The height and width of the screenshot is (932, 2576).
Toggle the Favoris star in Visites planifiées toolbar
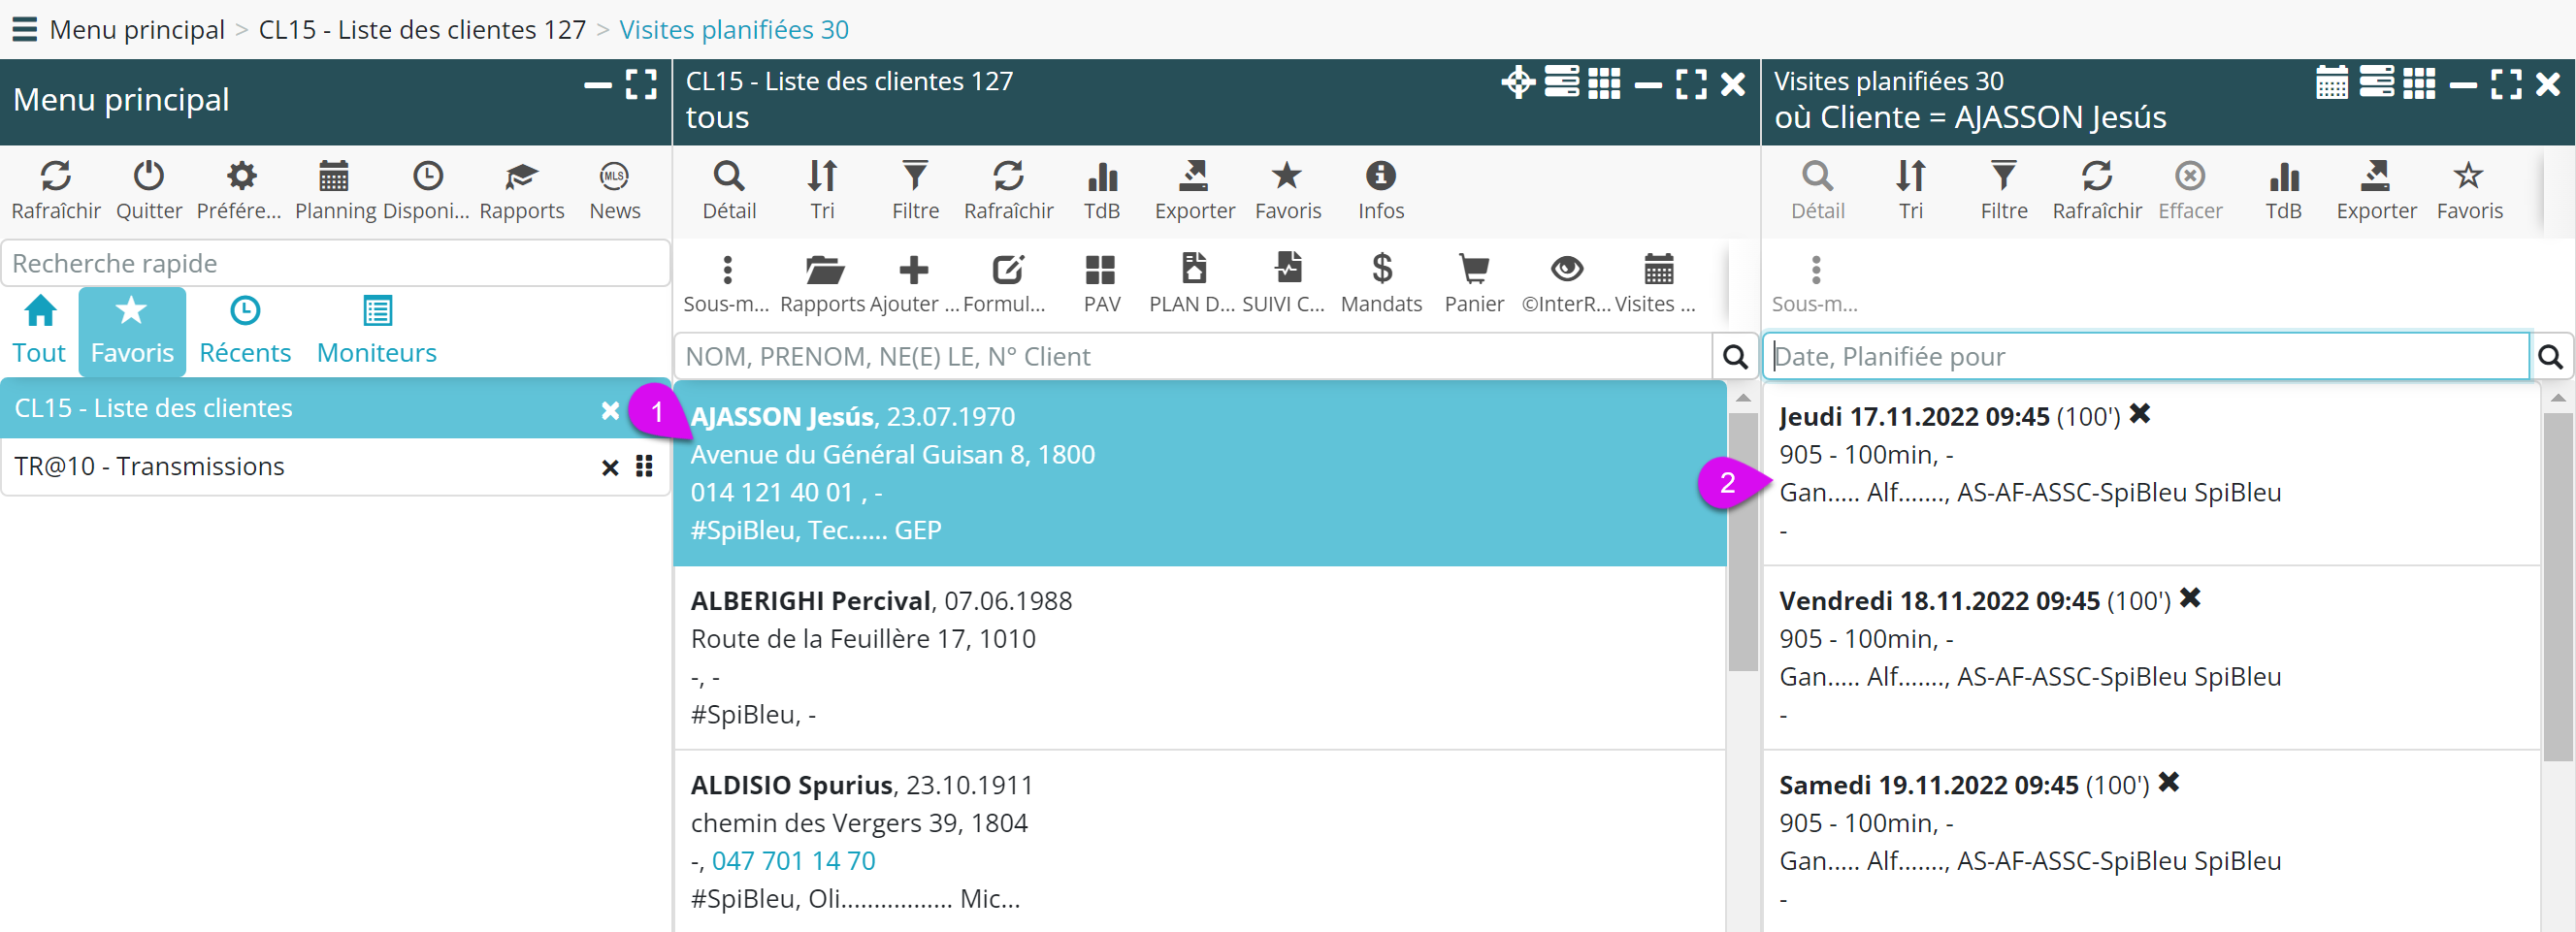2469,178
